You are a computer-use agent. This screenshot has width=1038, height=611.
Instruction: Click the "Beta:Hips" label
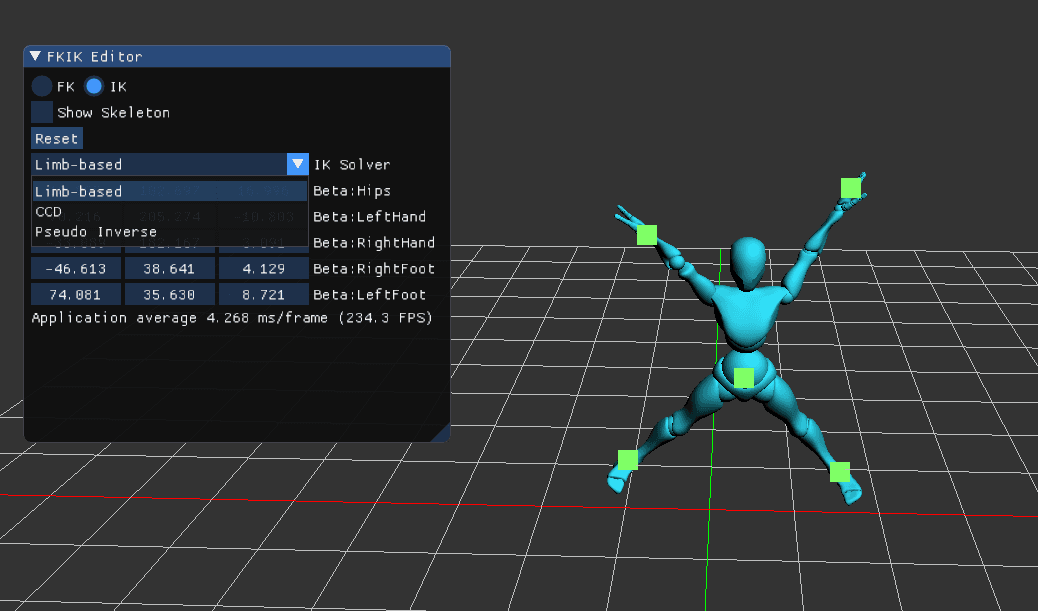pyautogui.click(x=352, y=191)
